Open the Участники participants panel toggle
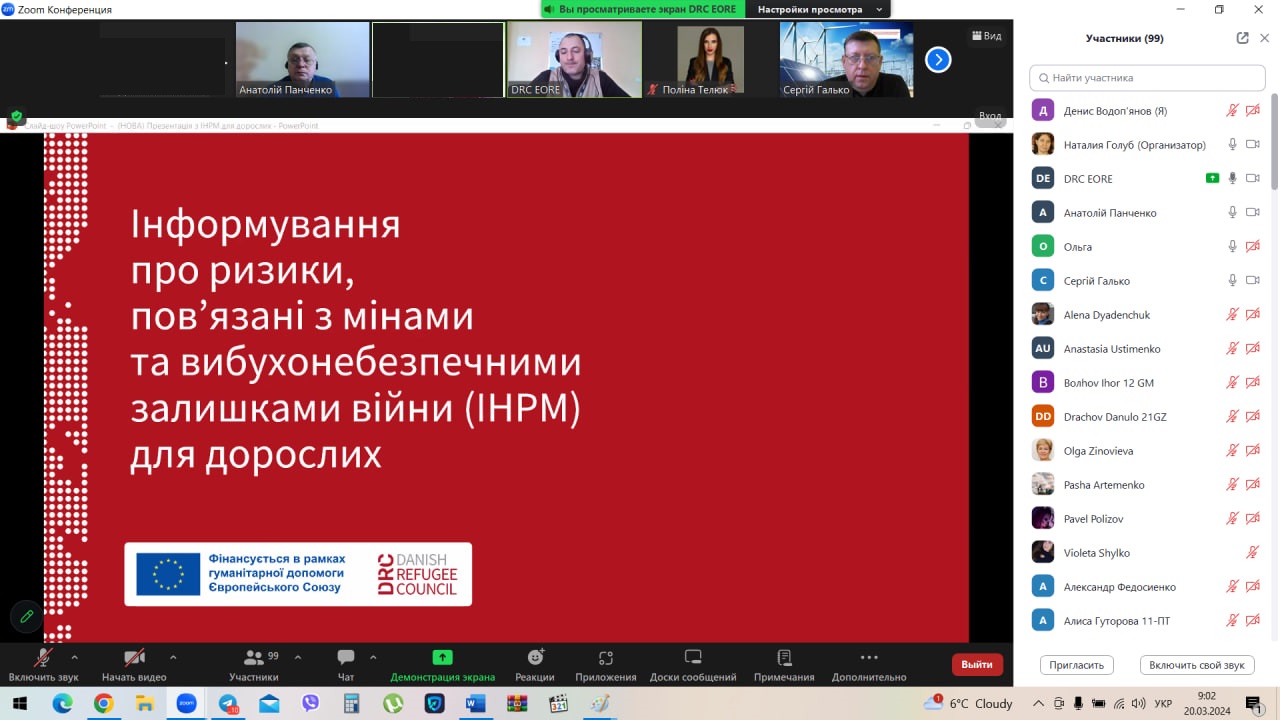1280x720 pixels. click(x=254, y=665)
